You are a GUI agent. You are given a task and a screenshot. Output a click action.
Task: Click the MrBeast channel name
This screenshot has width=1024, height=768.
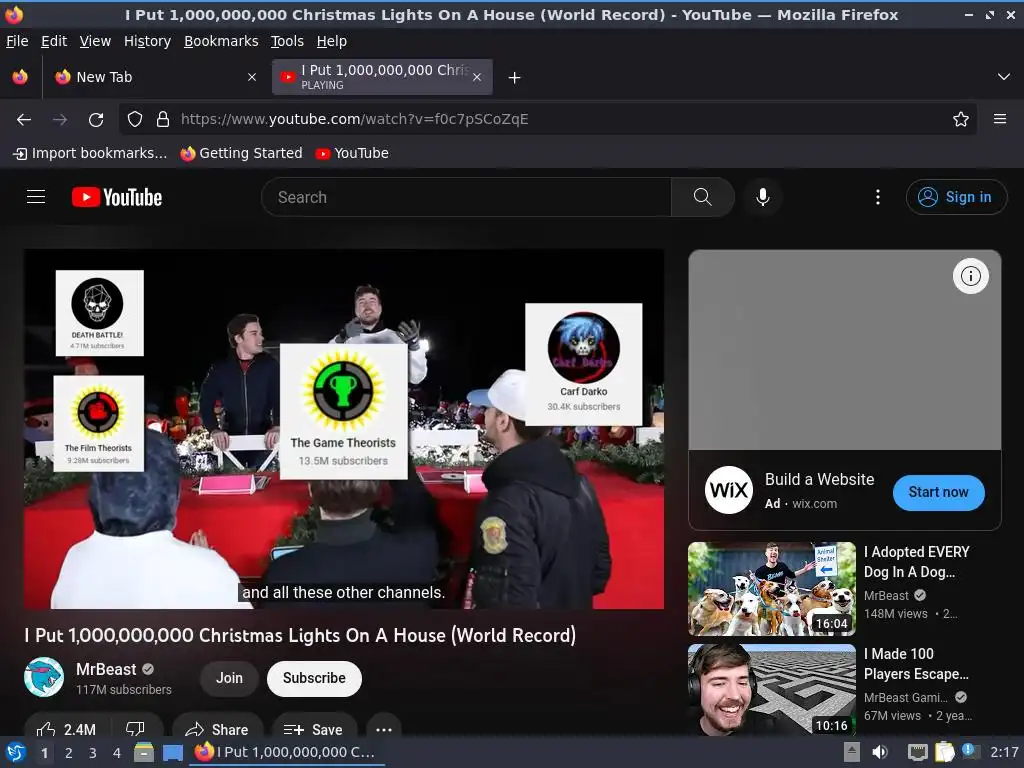(106, 669)
